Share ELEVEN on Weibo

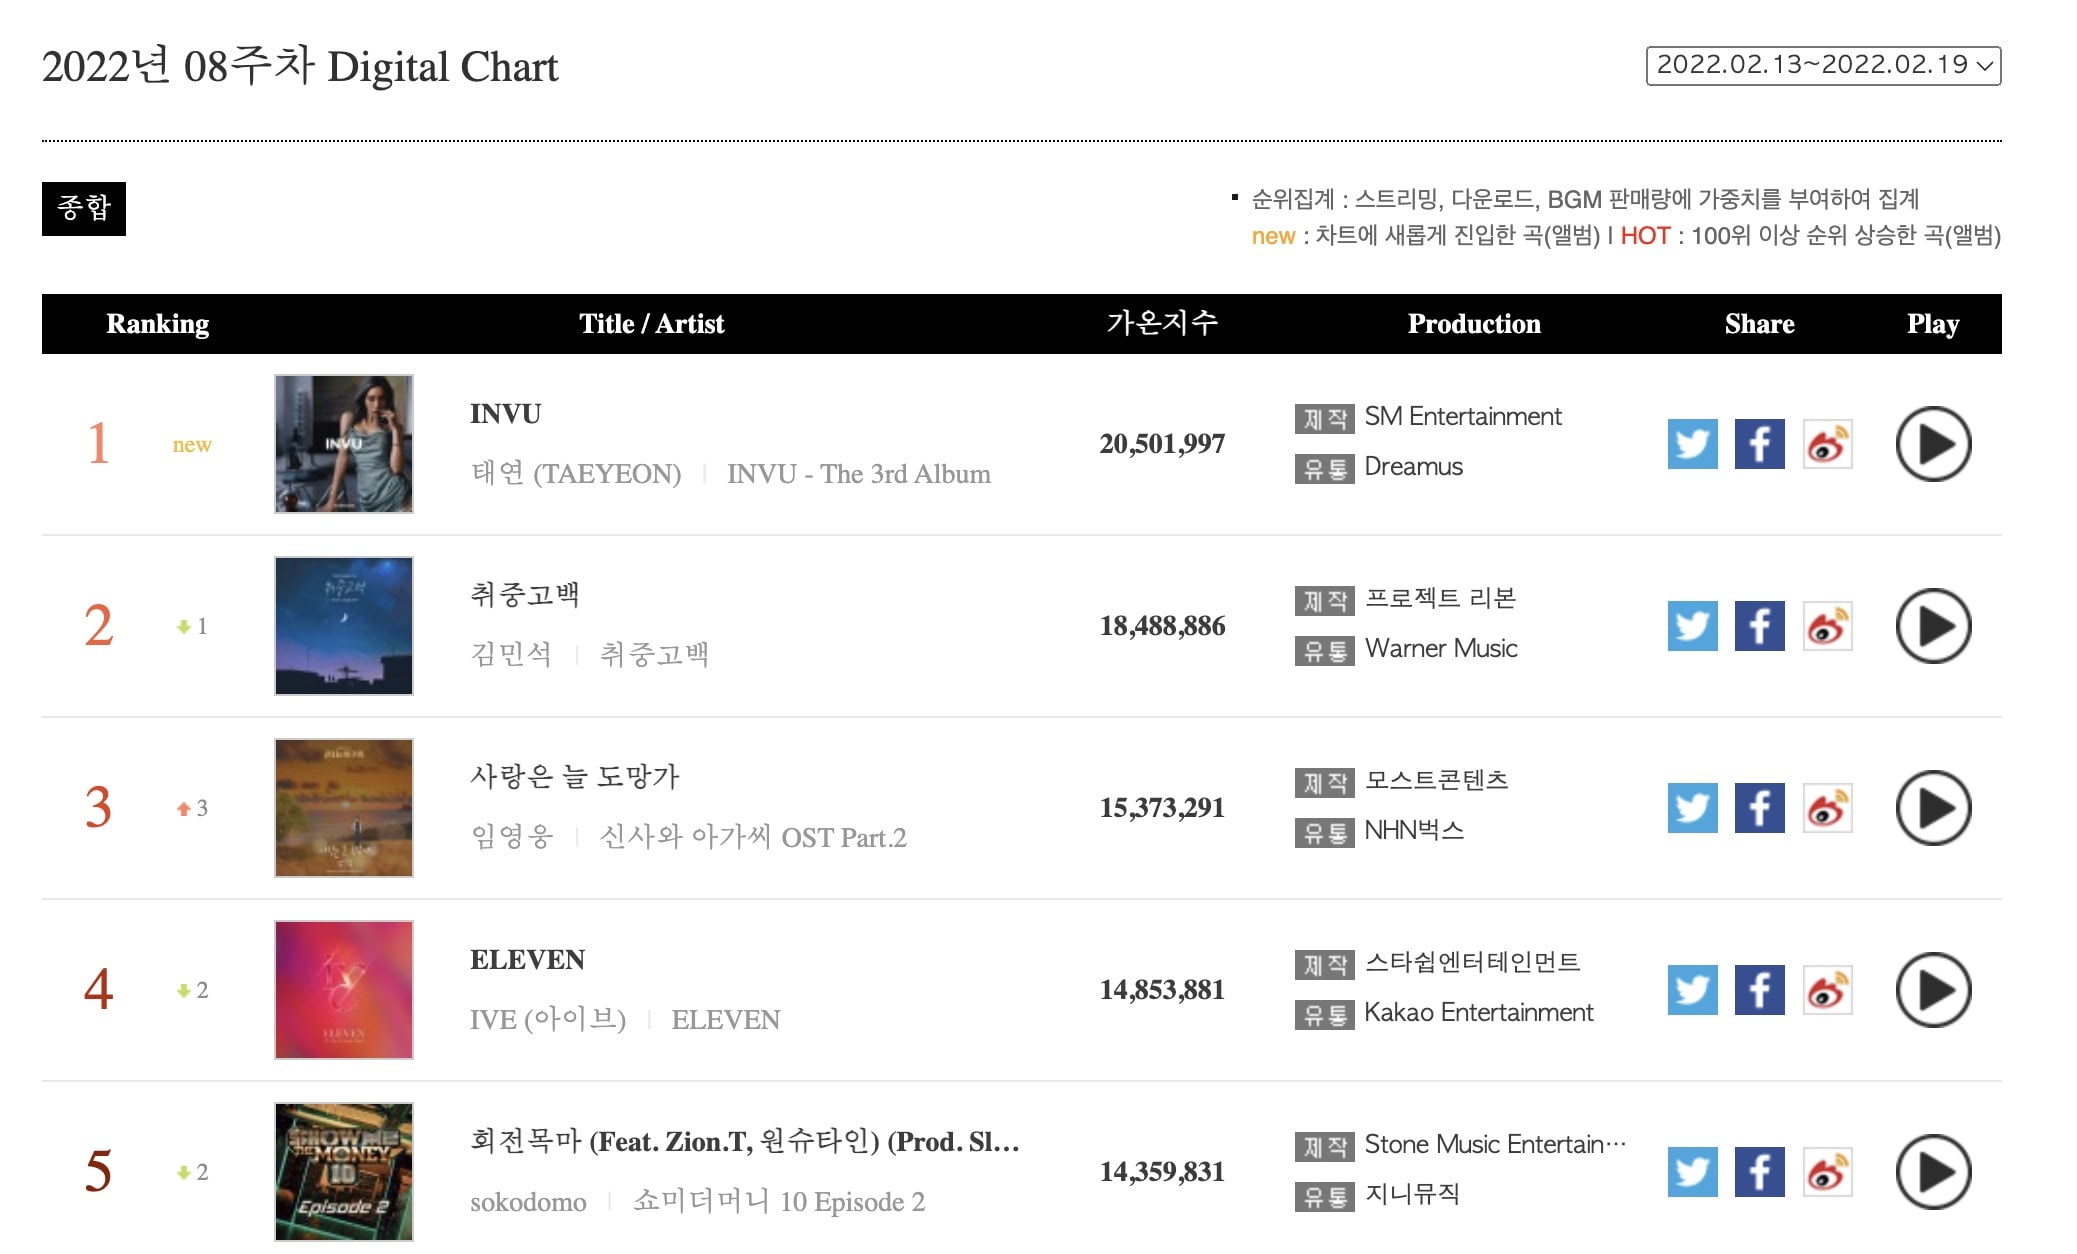pyautogui.click(x=1827, y=990)
